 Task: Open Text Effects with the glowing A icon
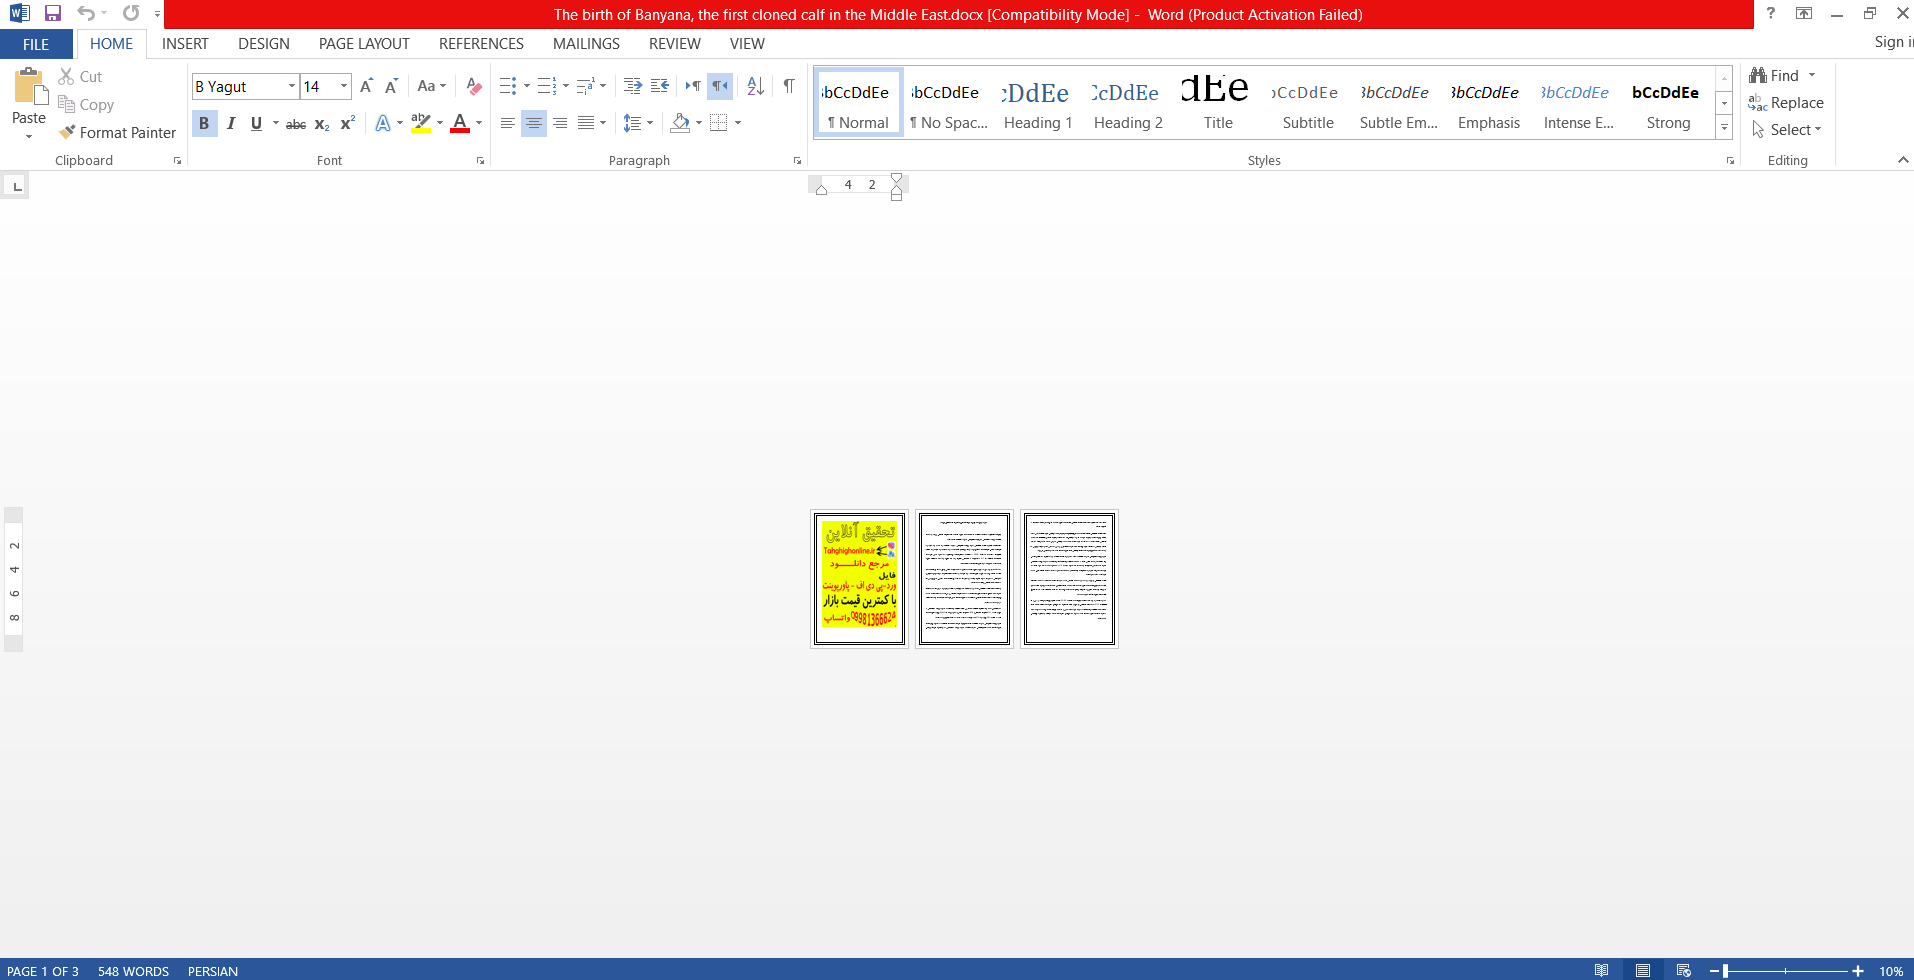coord(383,123)
